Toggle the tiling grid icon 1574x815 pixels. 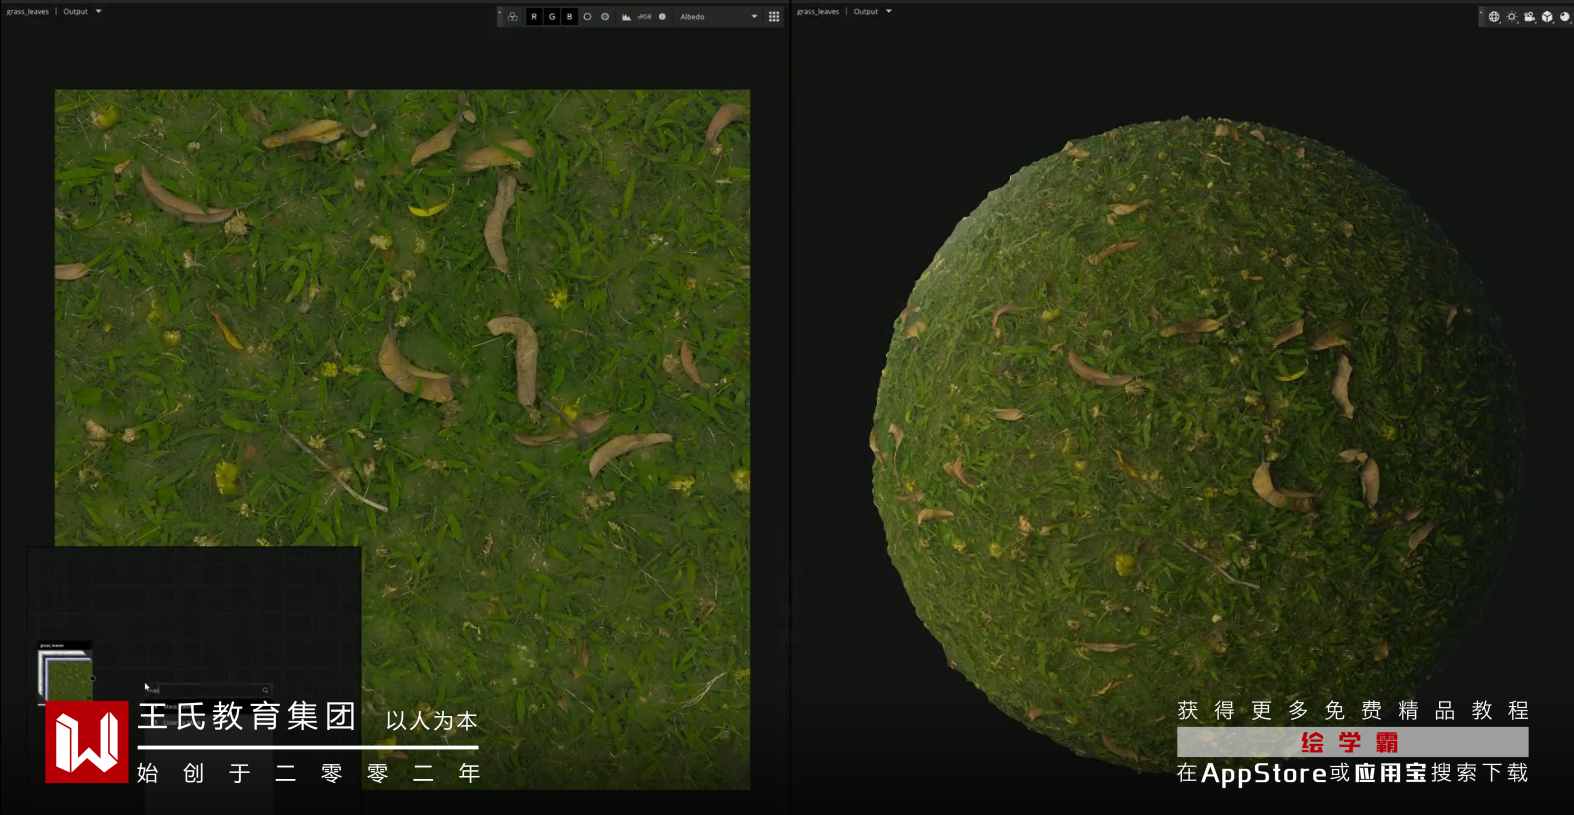(x=774, y=17)
